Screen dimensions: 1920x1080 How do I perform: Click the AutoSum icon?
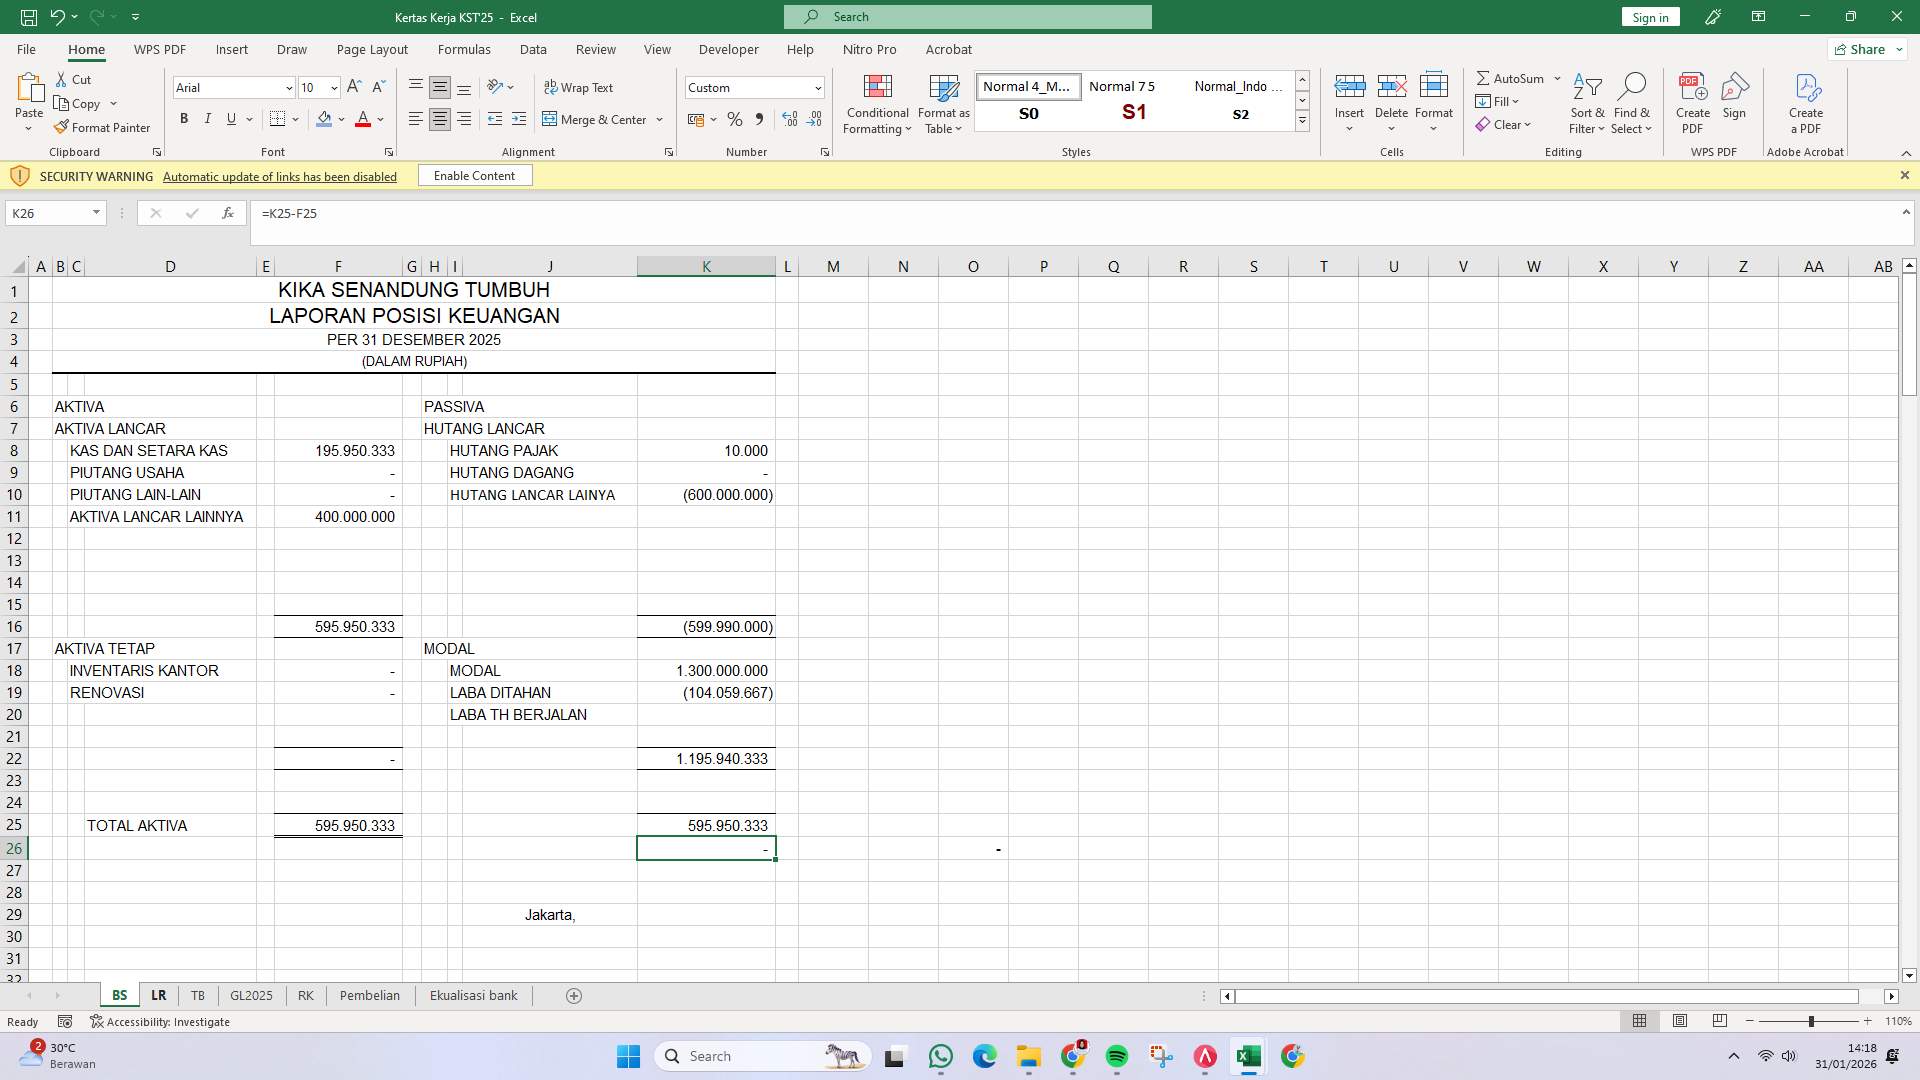[x=1510, y=77]
